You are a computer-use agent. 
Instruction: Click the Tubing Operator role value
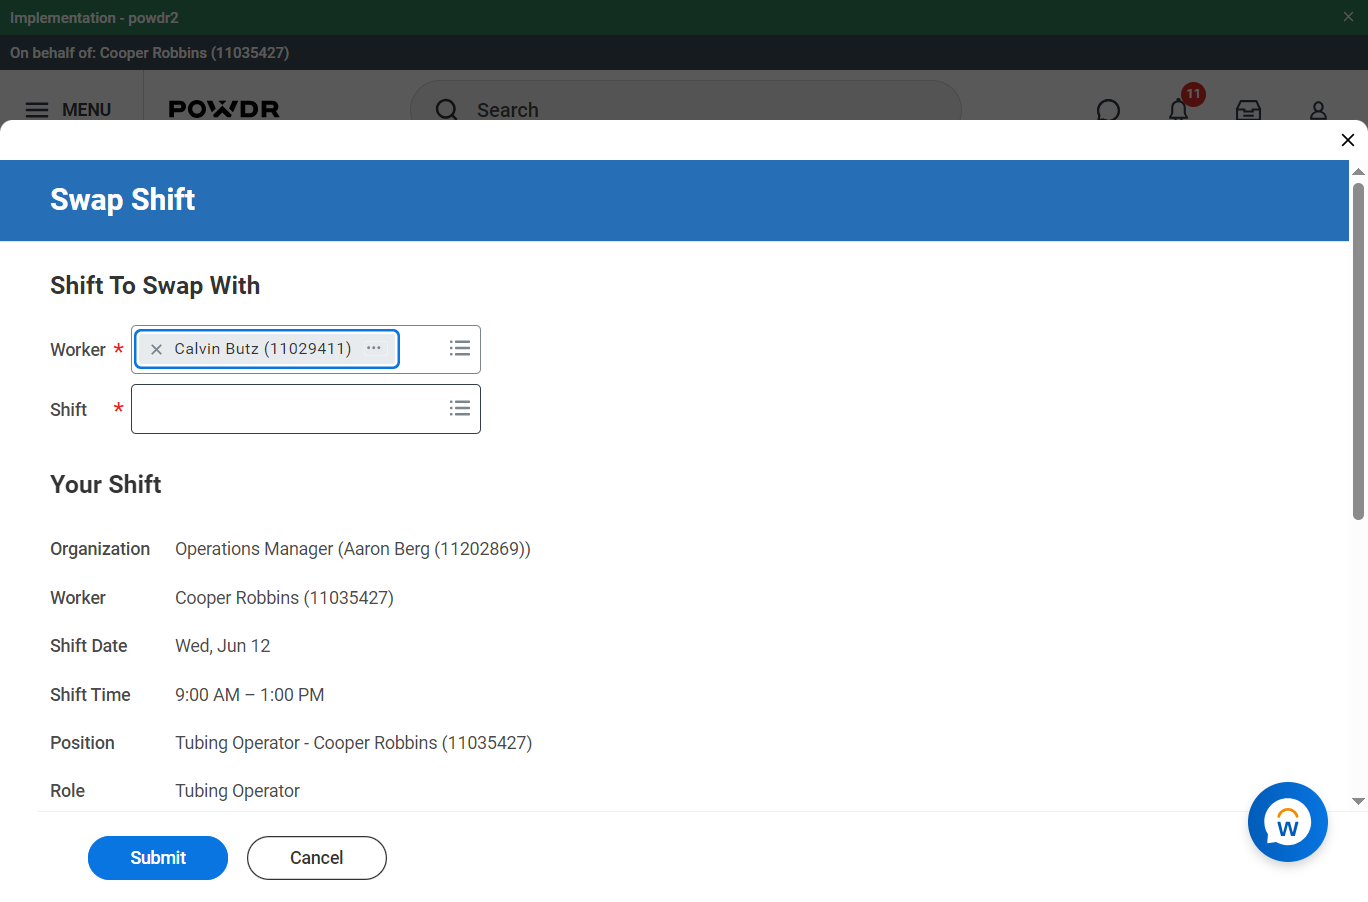pyautogui.click(x=237, y=791)
